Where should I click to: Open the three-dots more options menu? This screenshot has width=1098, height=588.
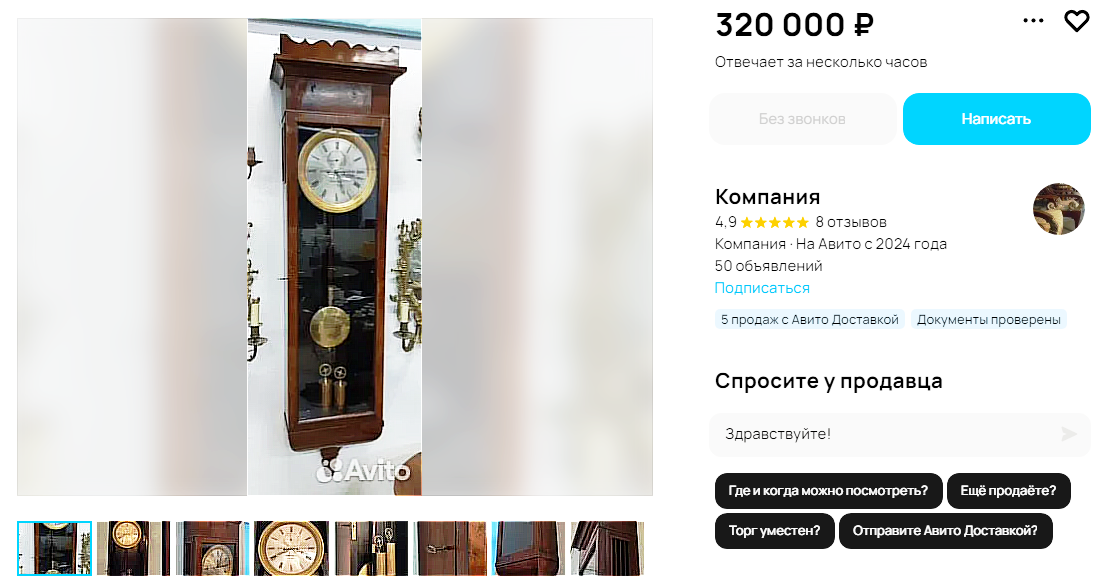(x=1033, y=21)
